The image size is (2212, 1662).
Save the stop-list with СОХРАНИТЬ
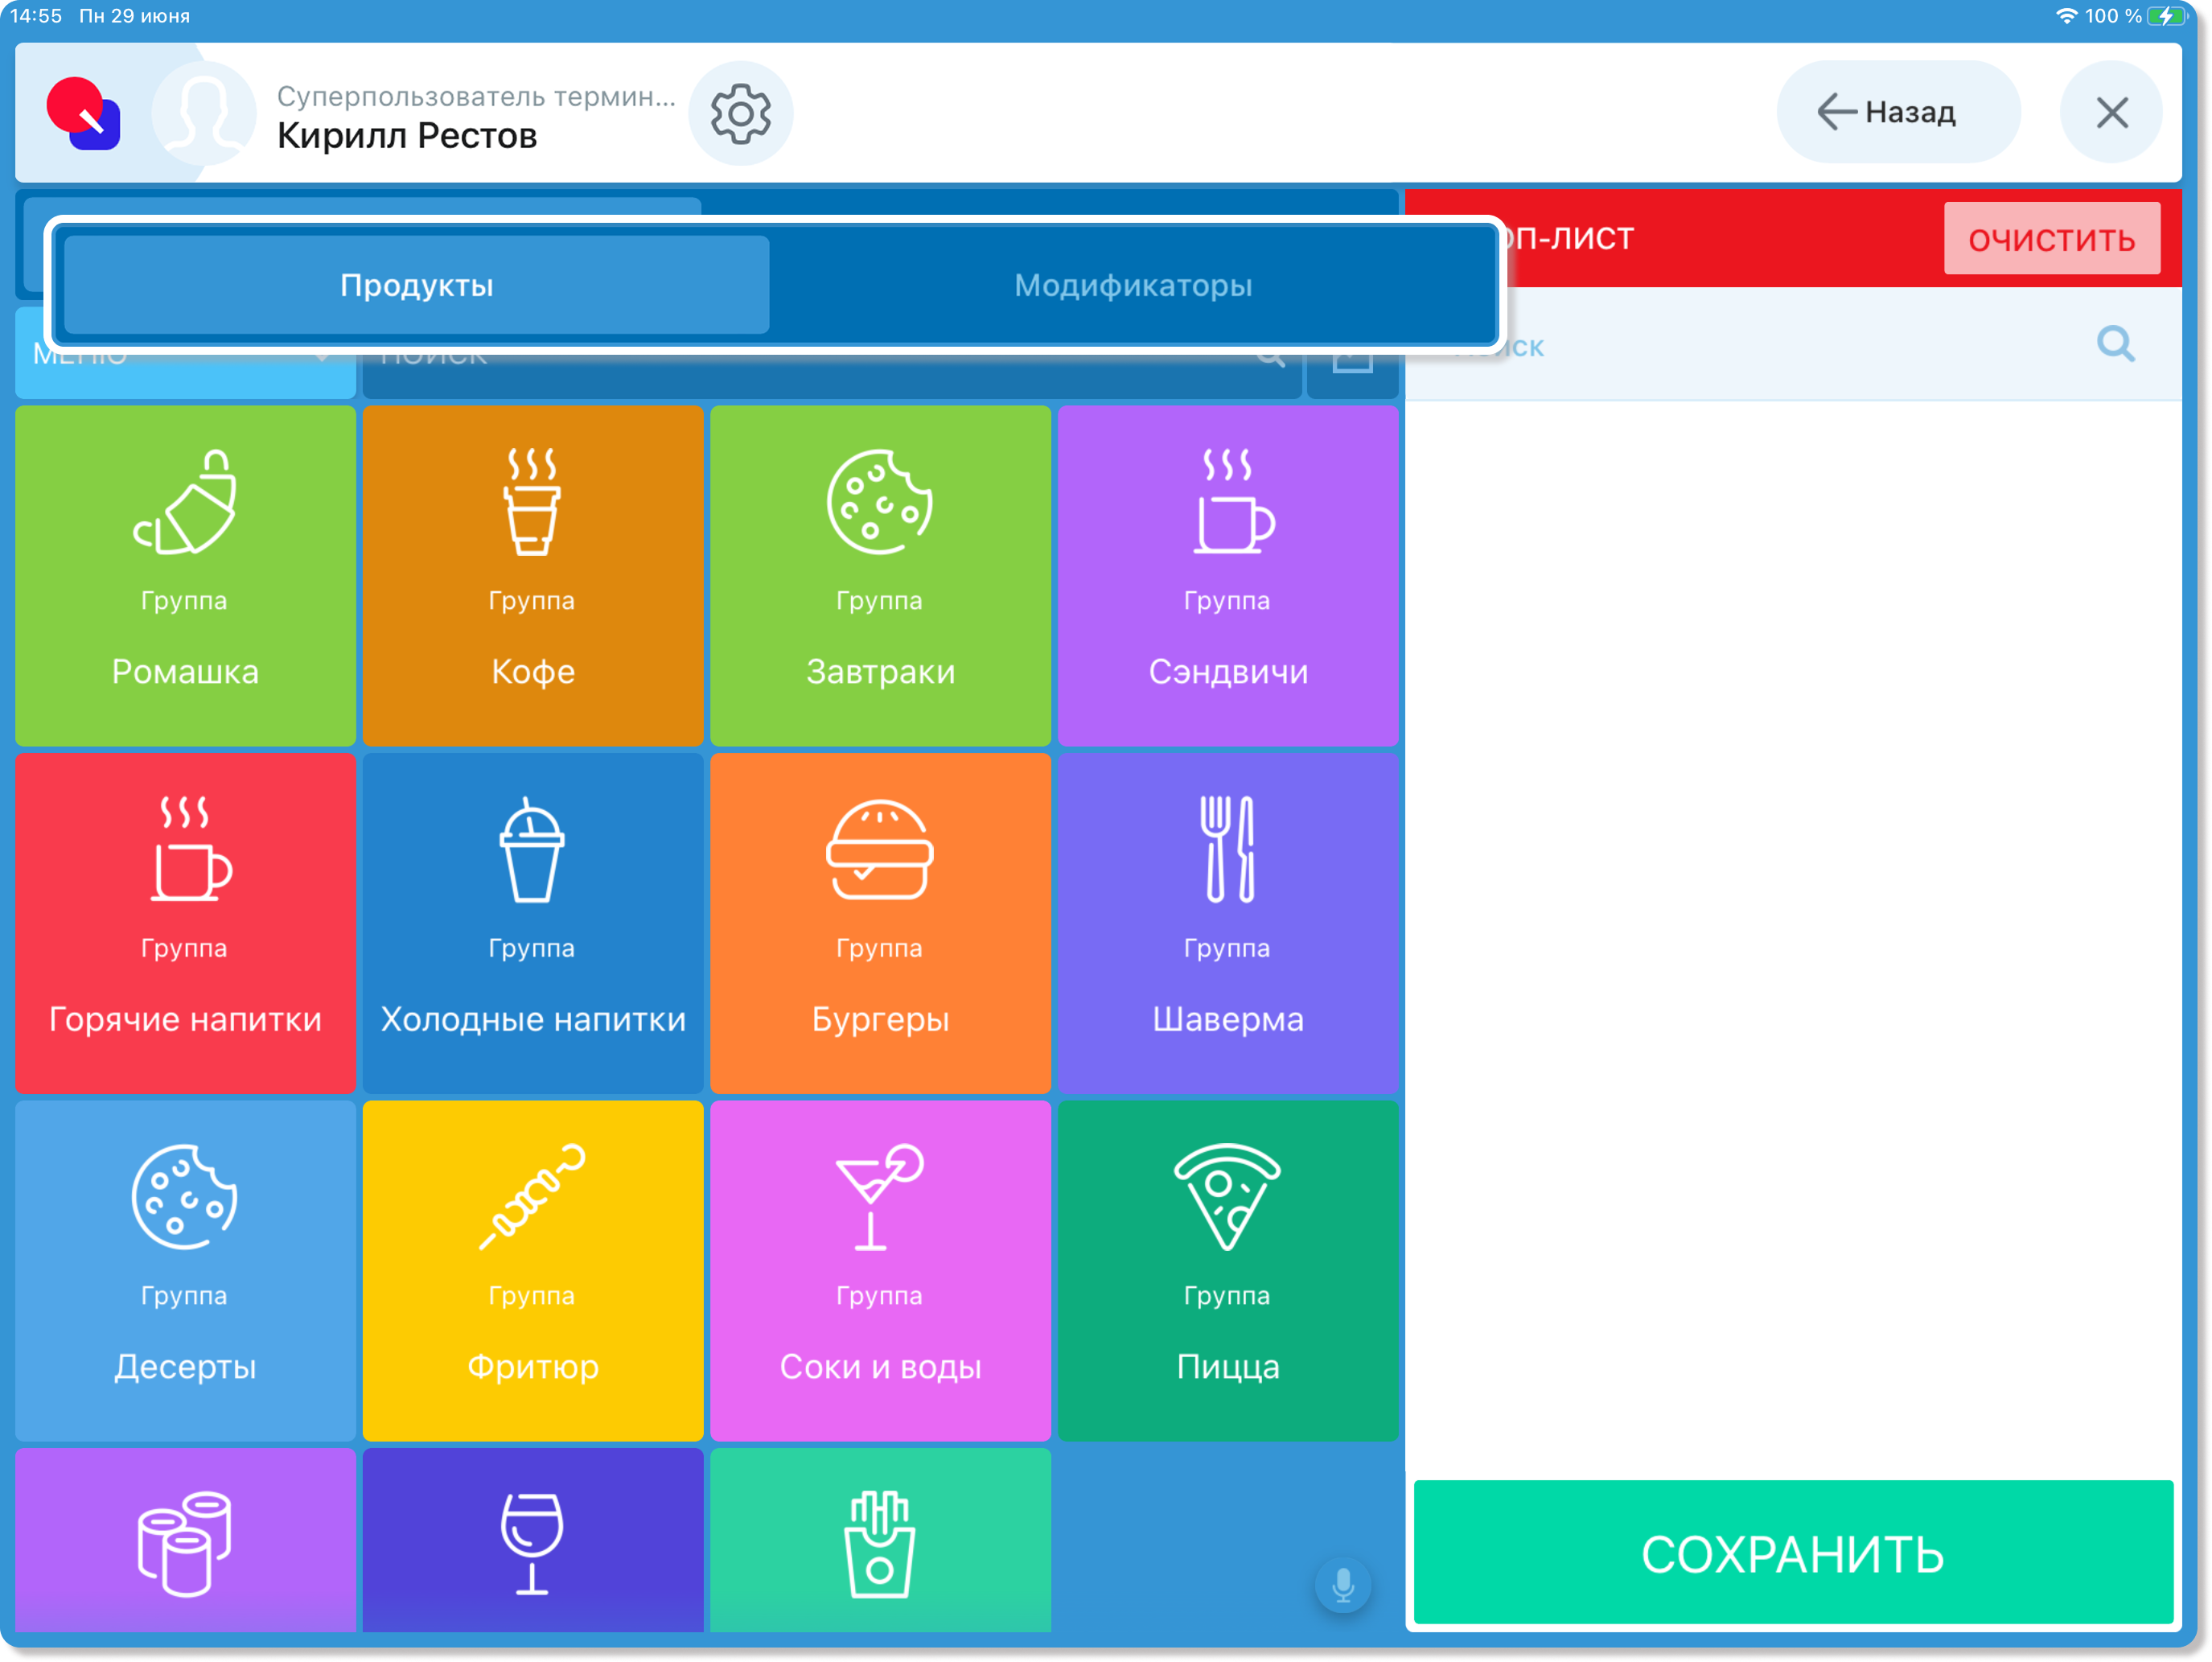tap(1792, 1553)
